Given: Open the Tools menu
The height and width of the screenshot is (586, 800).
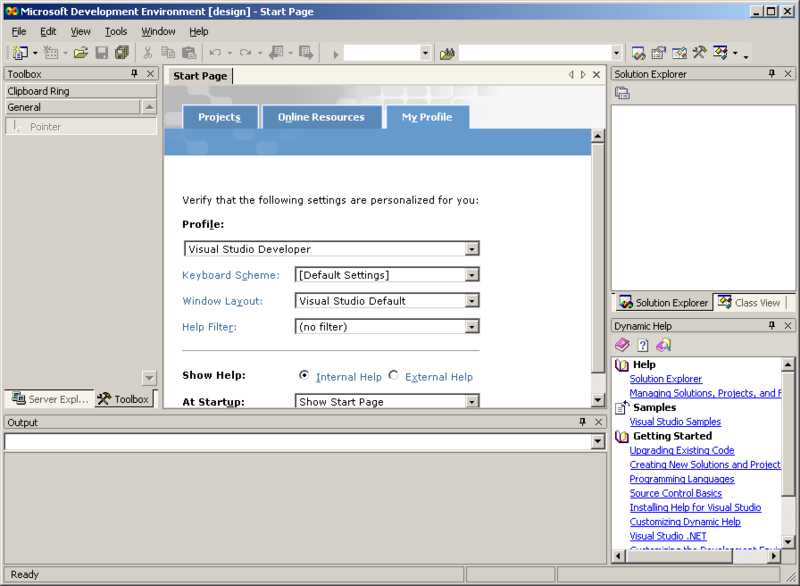Looking at the screenshot, I should point(114,31).
